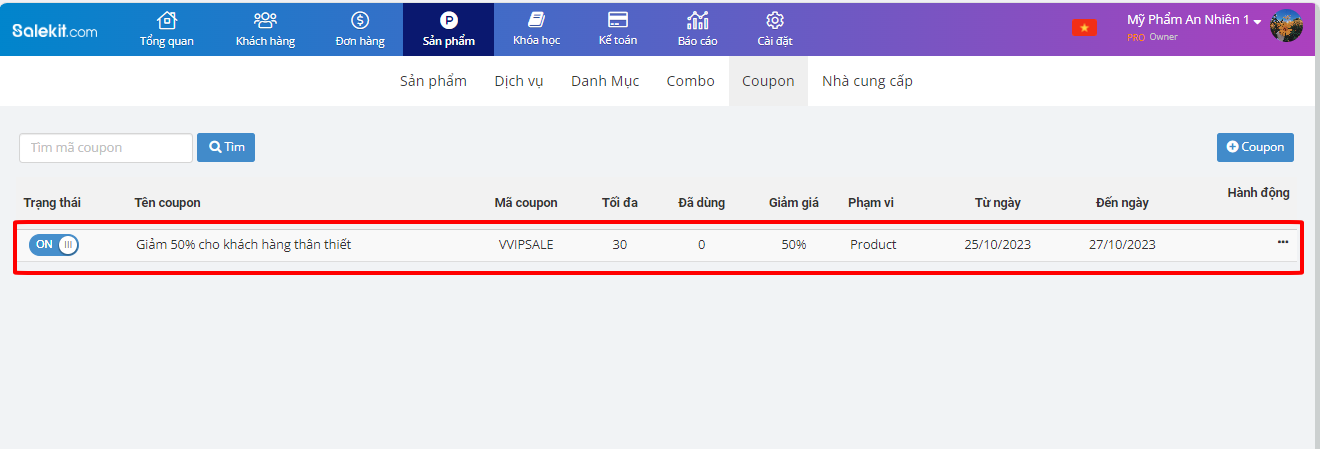Click the user profile avatar picture
1320x449 pixels.
(1286, 26)
